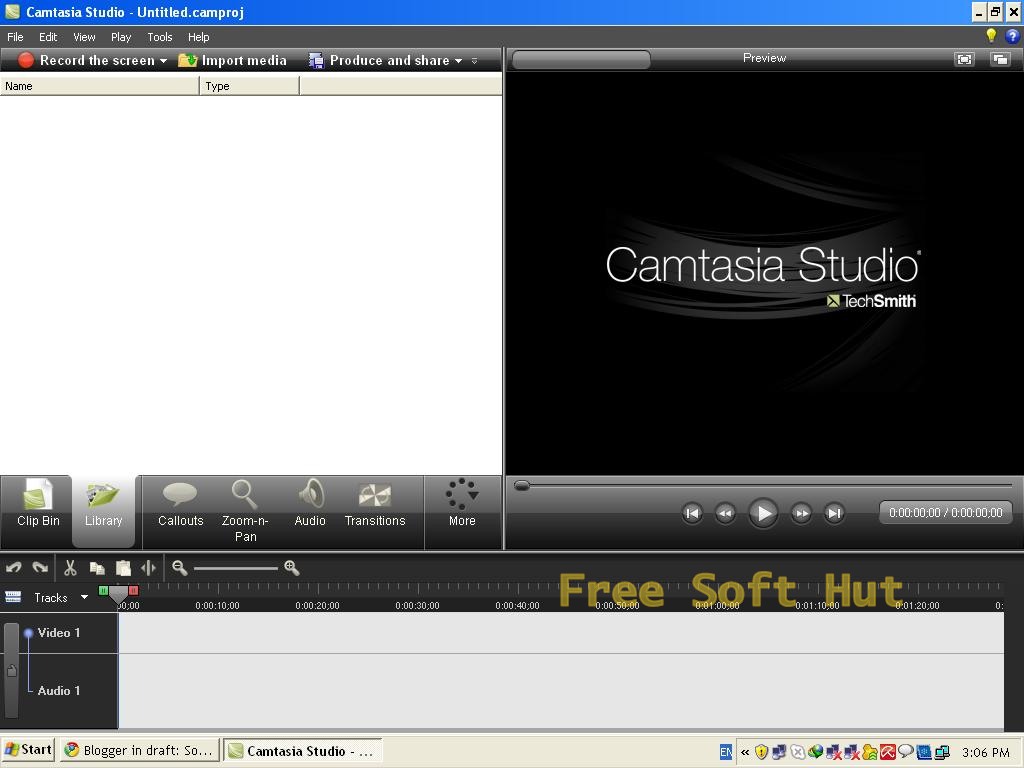Click Produce and share button
This screenshot has height=768, width=1024.
pos(379,60)
